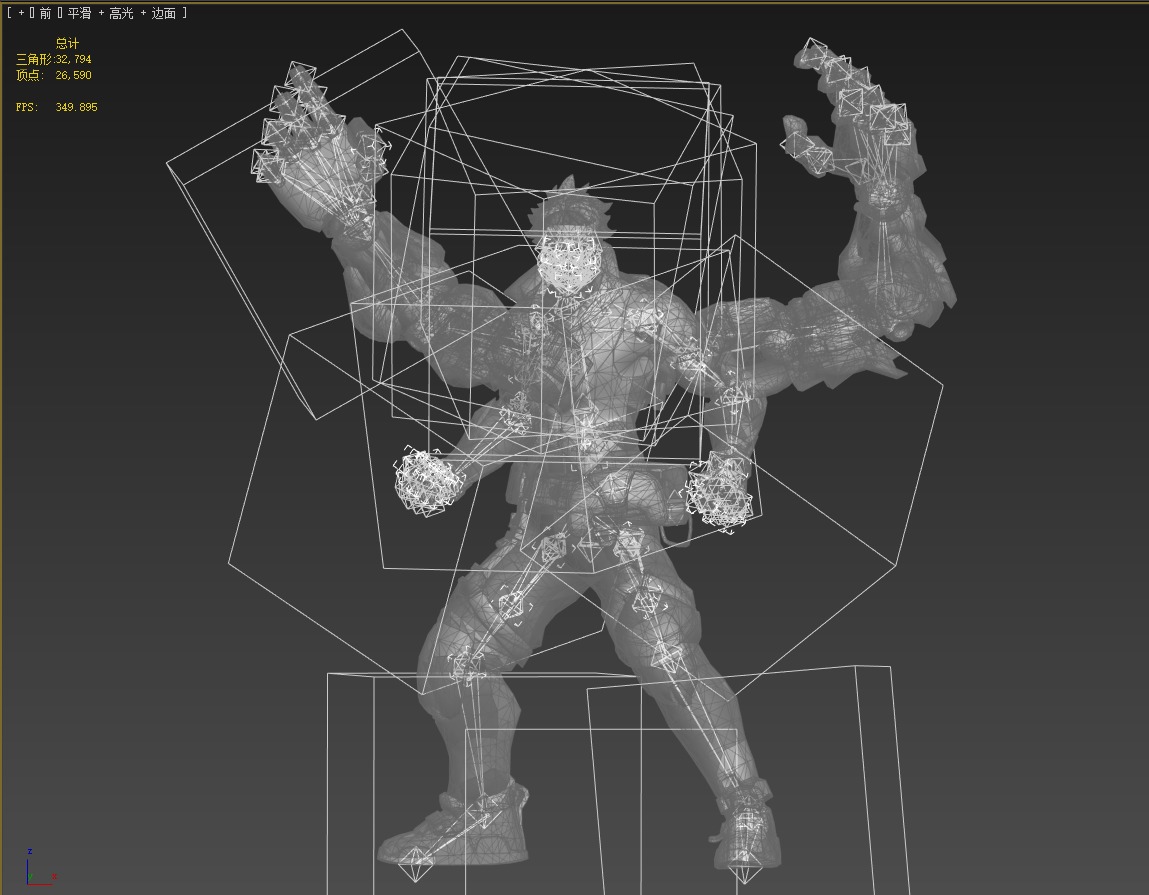The width and height of the screenshot is (1149, 895).
Task: Open the viewport '+' general menu
Action: tap(21, 13)
